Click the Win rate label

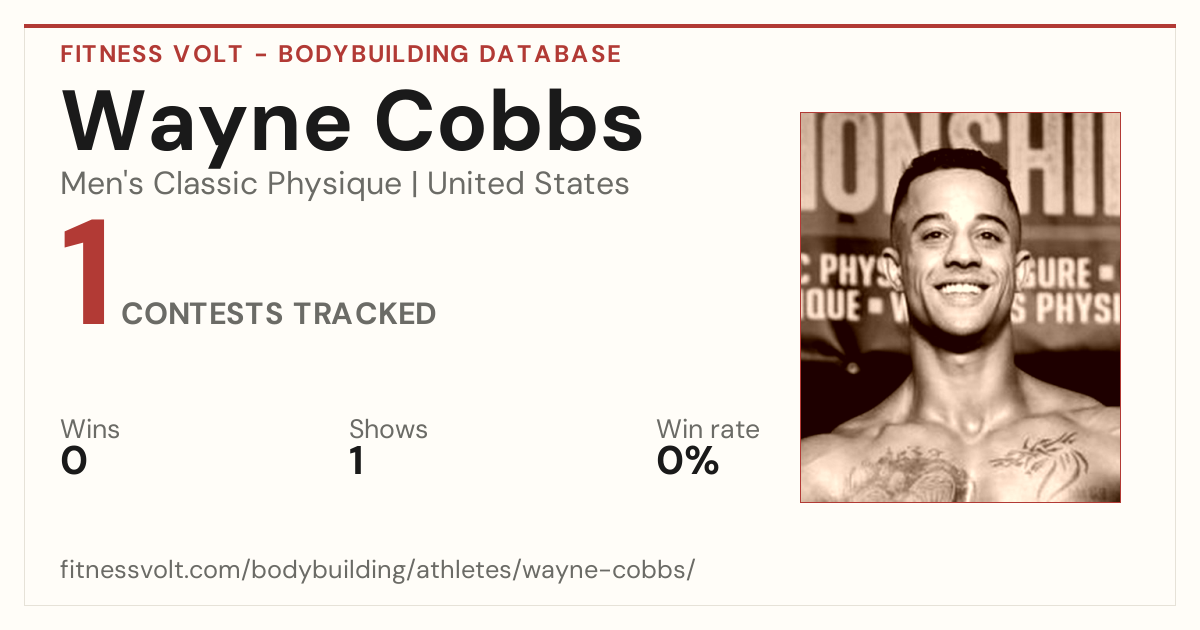[x=708, y=430]
